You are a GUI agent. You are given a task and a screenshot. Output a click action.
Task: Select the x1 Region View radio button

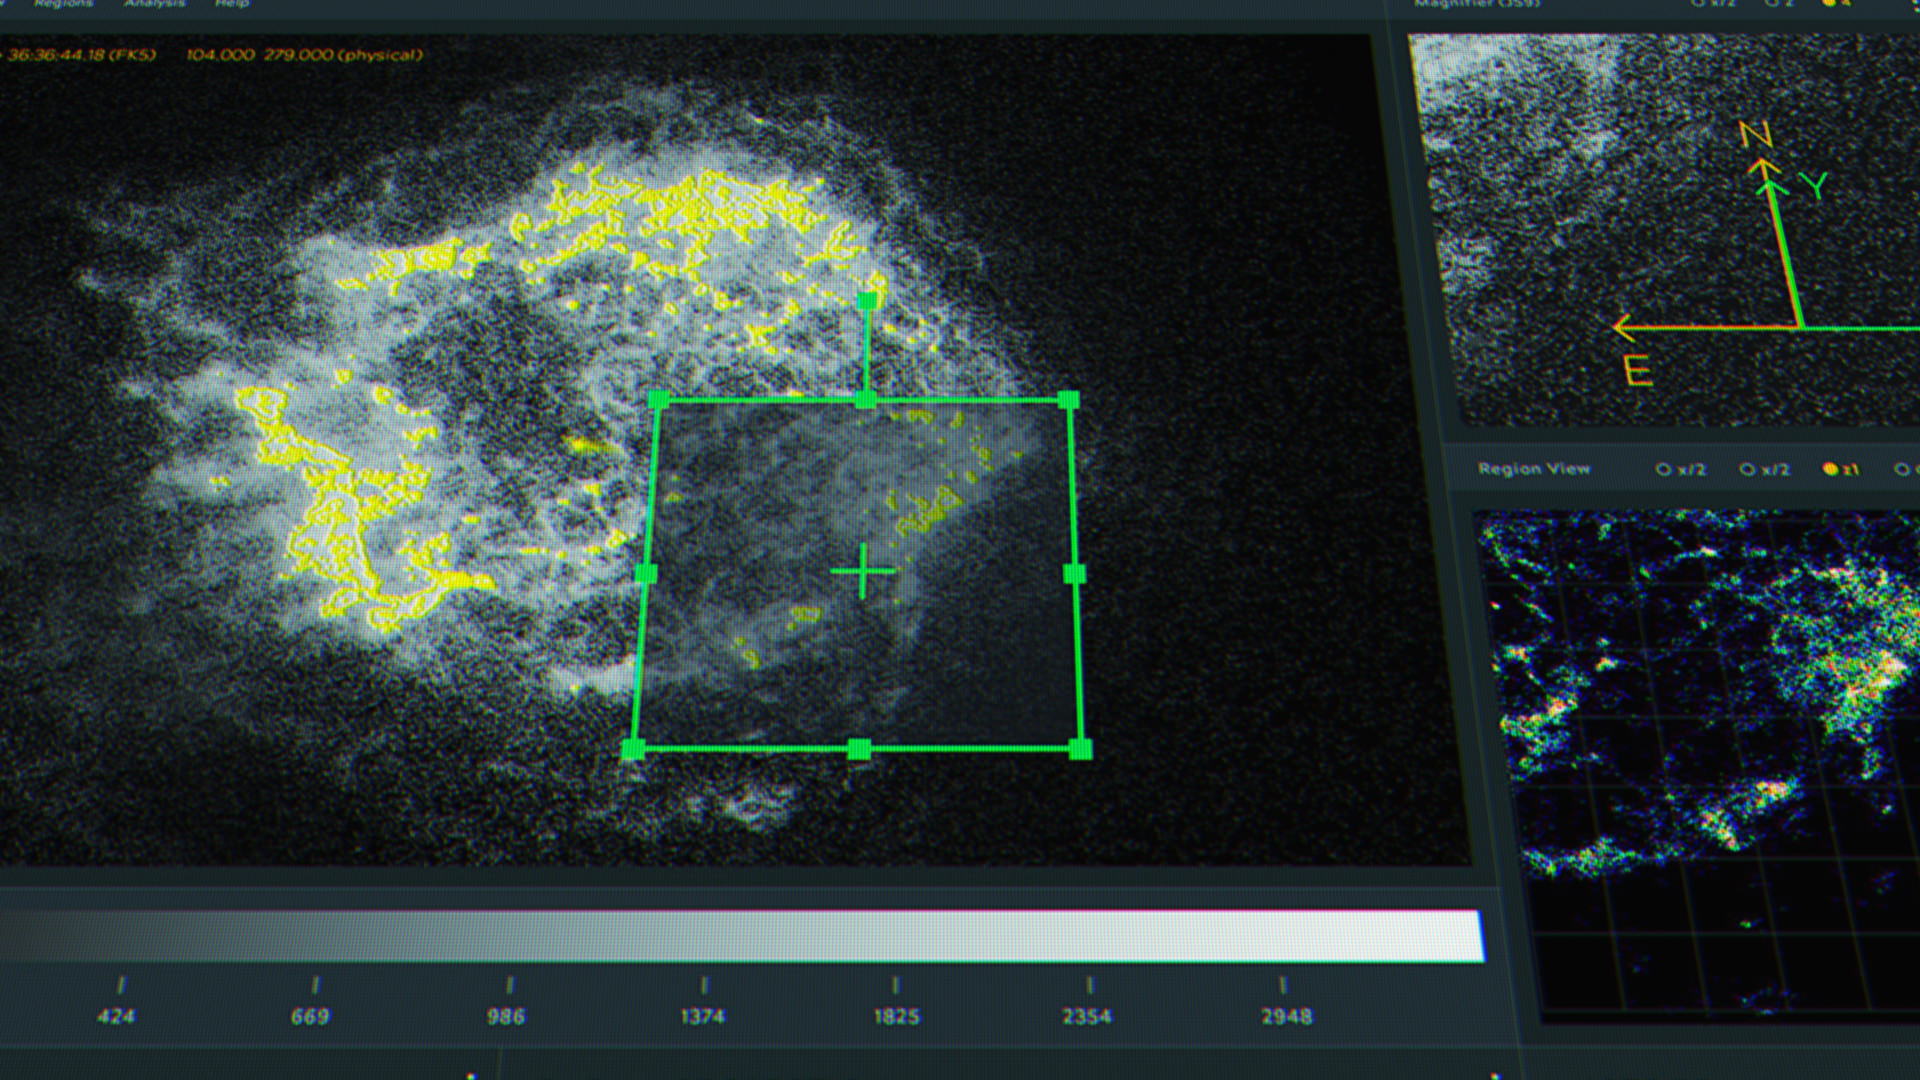[1830, 469]
